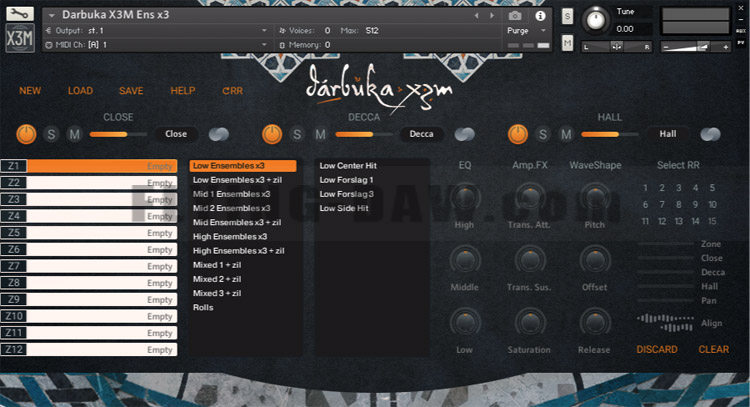Click the Tune knob
Image resolution: width=750 pixels, height=407 pixels.
click(596, 20)
